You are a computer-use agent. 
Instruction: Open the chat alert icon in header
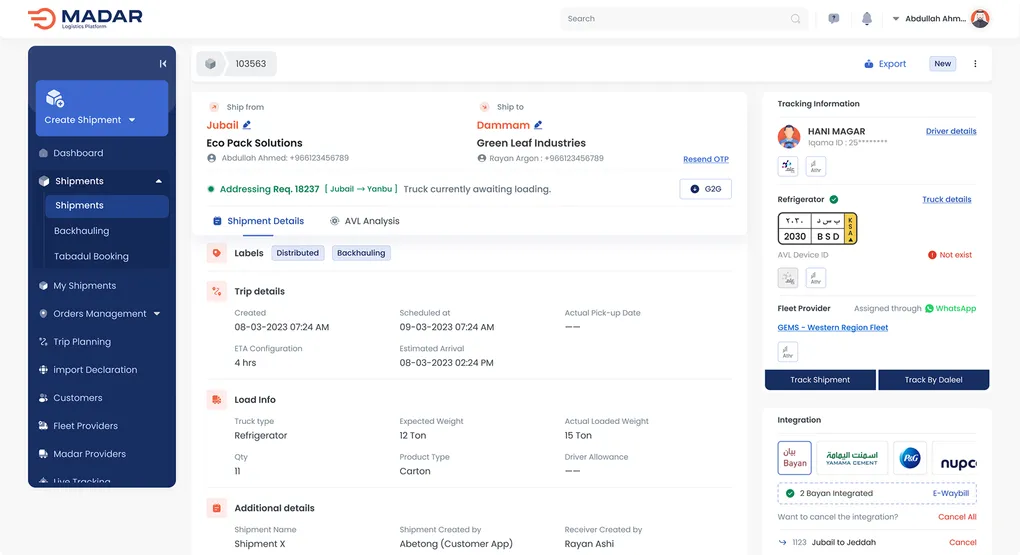(x=834, y=19)
